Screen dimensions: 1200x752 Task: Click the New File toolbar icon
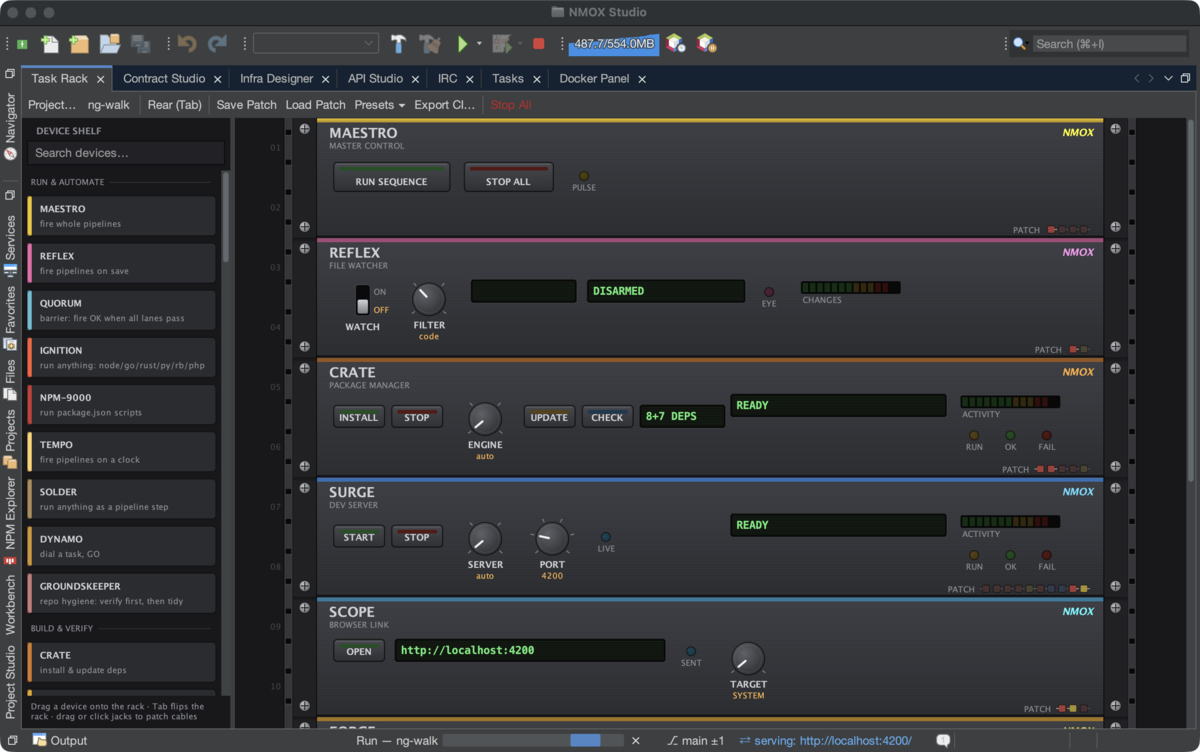[49, 44]
